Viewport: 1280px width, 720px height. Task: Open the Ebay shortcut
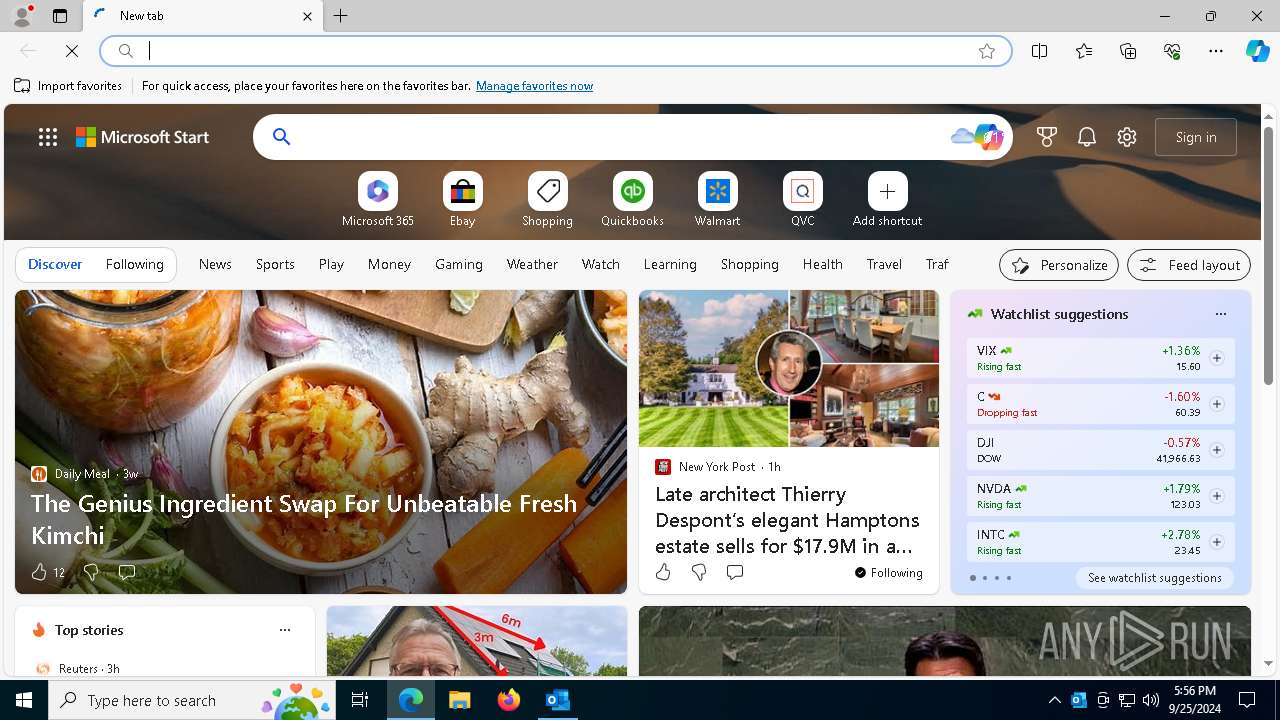463,200
